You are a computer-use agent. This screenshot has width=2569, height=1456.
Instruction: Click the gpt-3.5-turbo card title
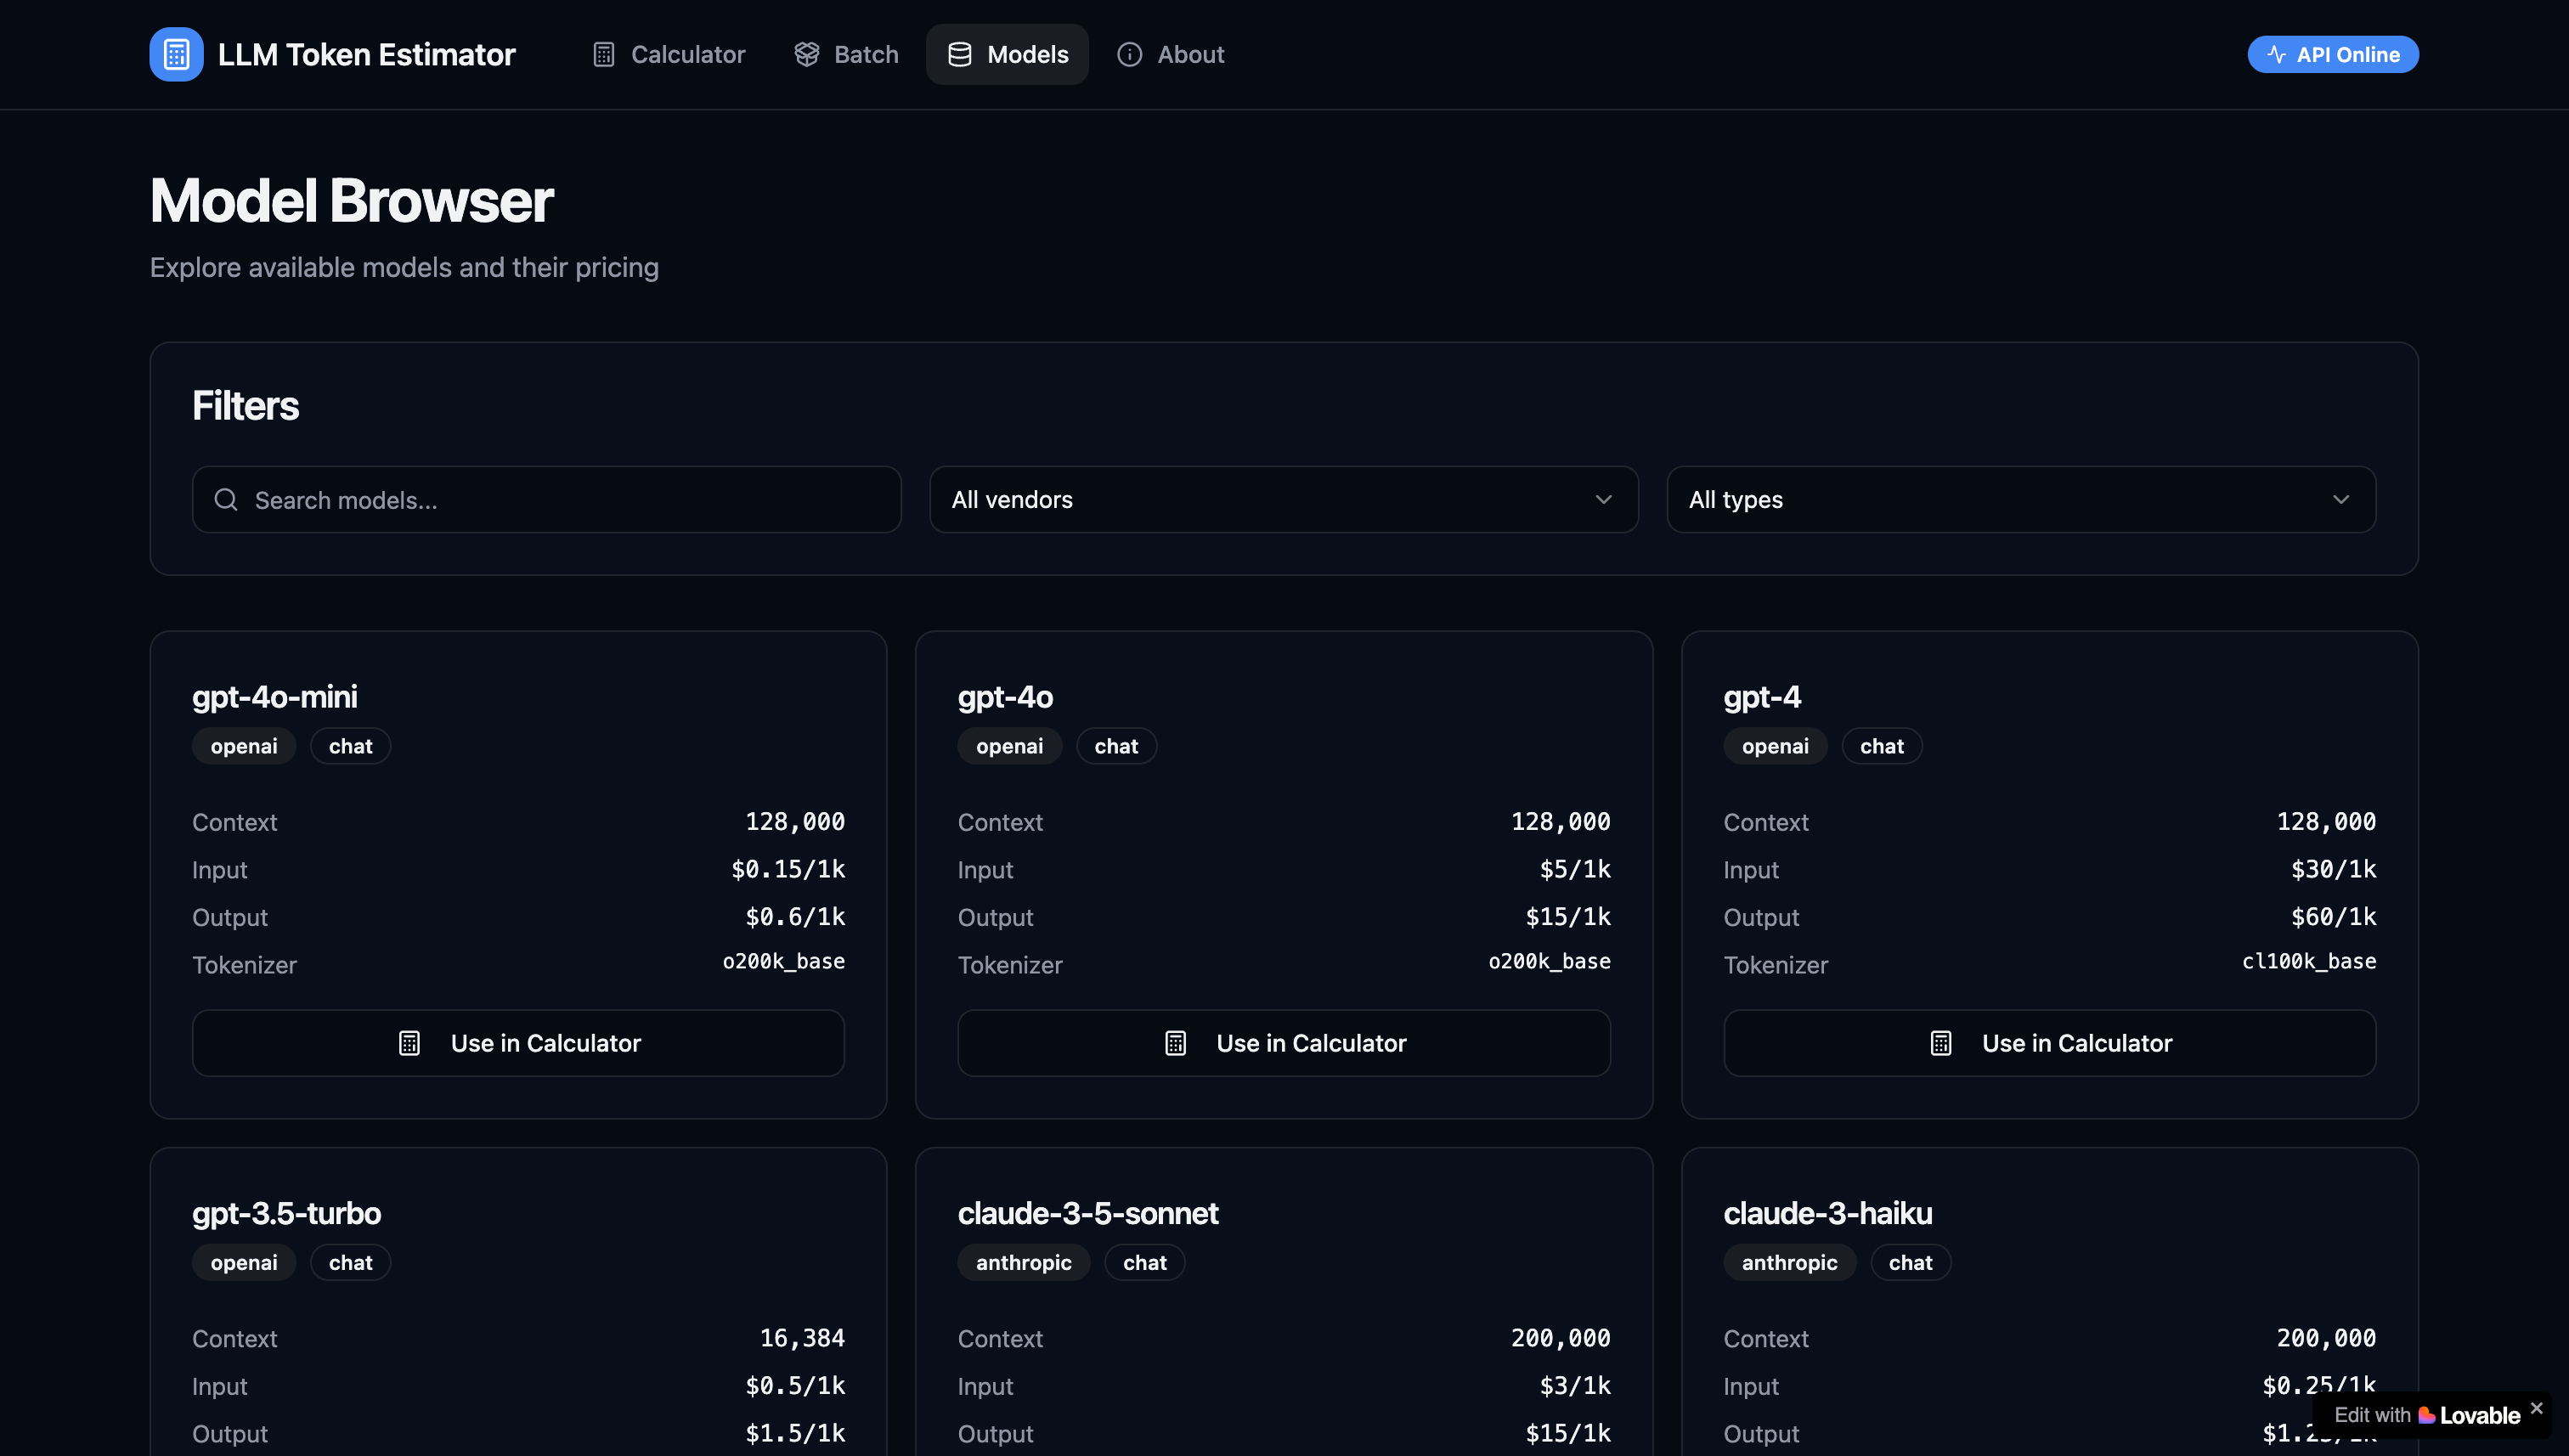(x=286, y=1213)
